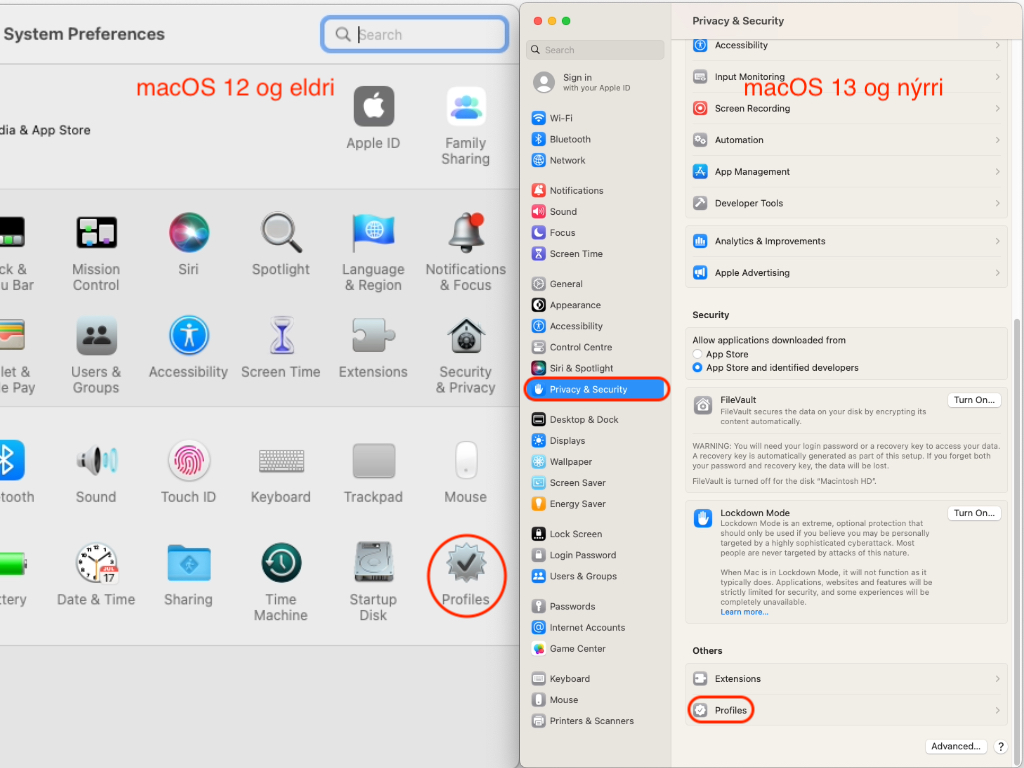Expand Apple Advertising row chevron
Image resolution: width=1024 pixels, height=768 pixels.
coord(997,272)
